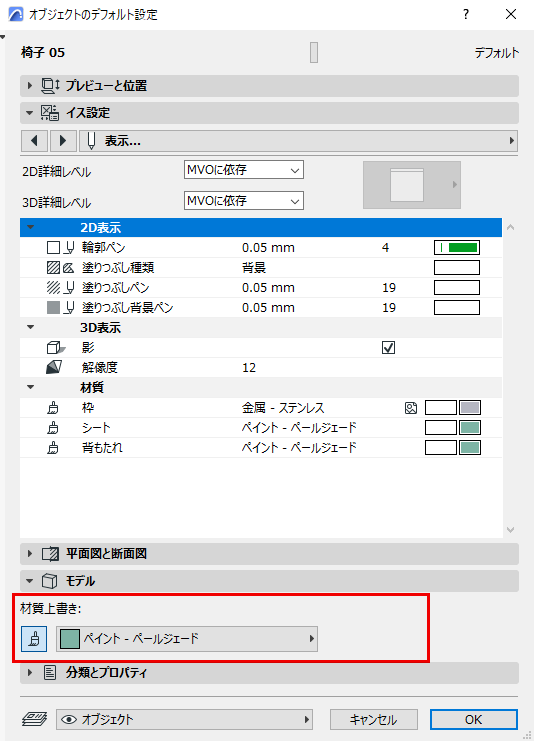Open the 2D詳細レベル dropdown
534x741 pixels.
243,170
